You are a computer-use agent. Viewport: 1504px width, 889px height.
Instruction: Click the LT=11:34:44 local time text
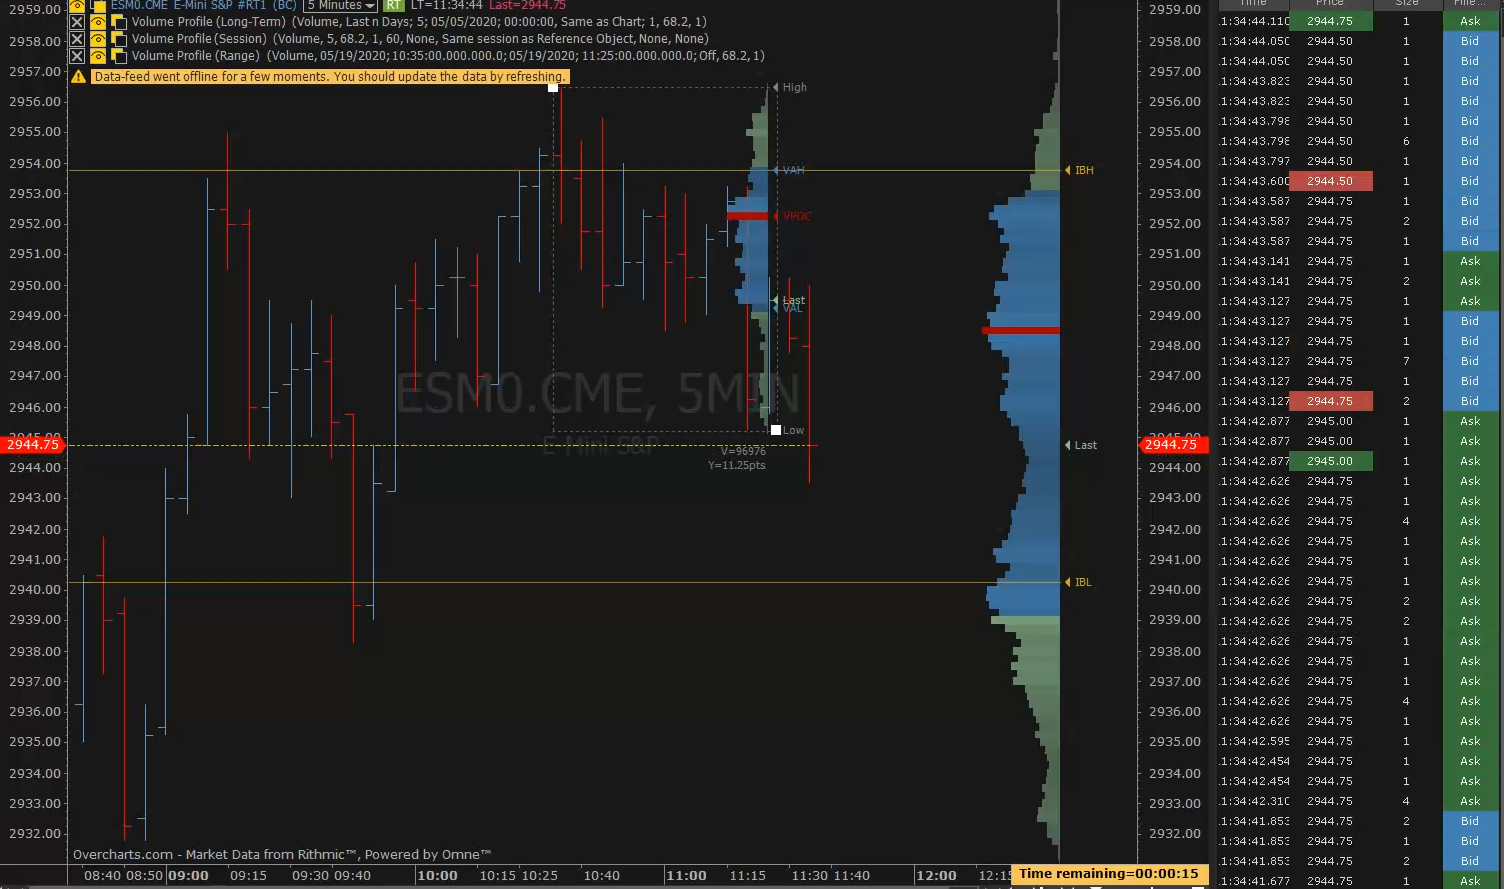point(447,5)
